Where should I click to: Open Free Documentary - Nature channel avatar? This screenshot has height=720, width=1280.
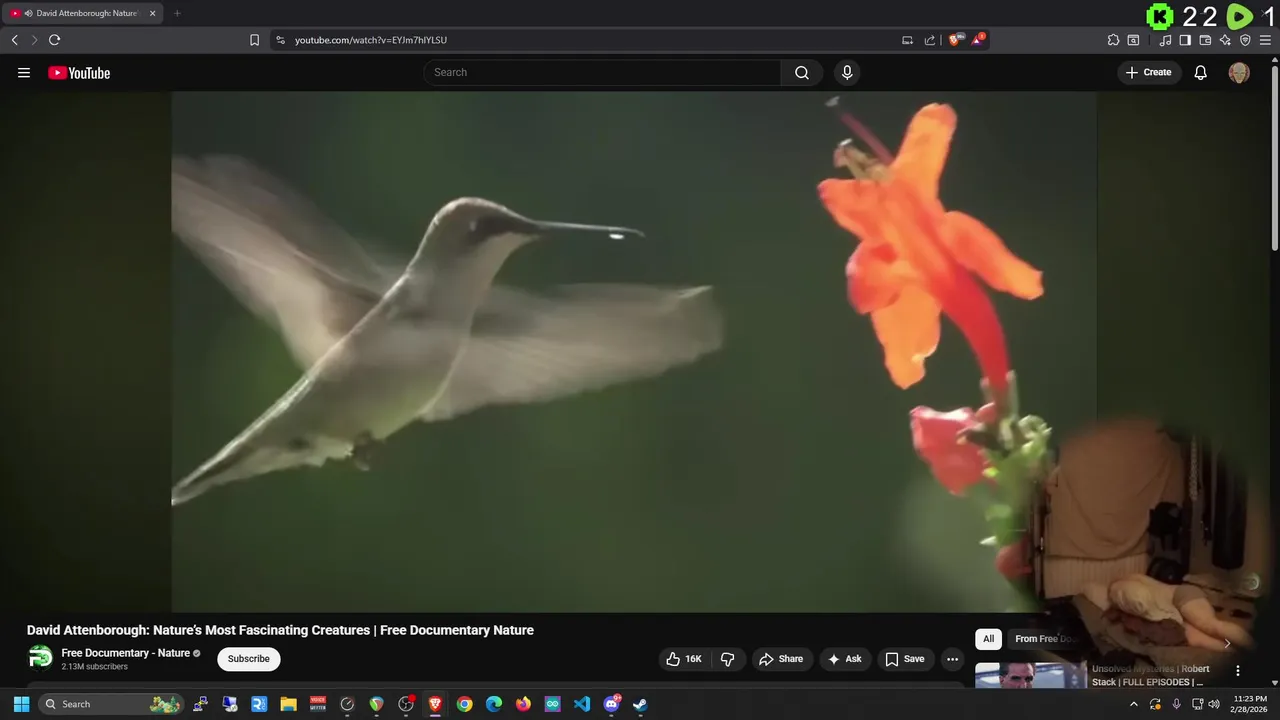click(40, 658)
